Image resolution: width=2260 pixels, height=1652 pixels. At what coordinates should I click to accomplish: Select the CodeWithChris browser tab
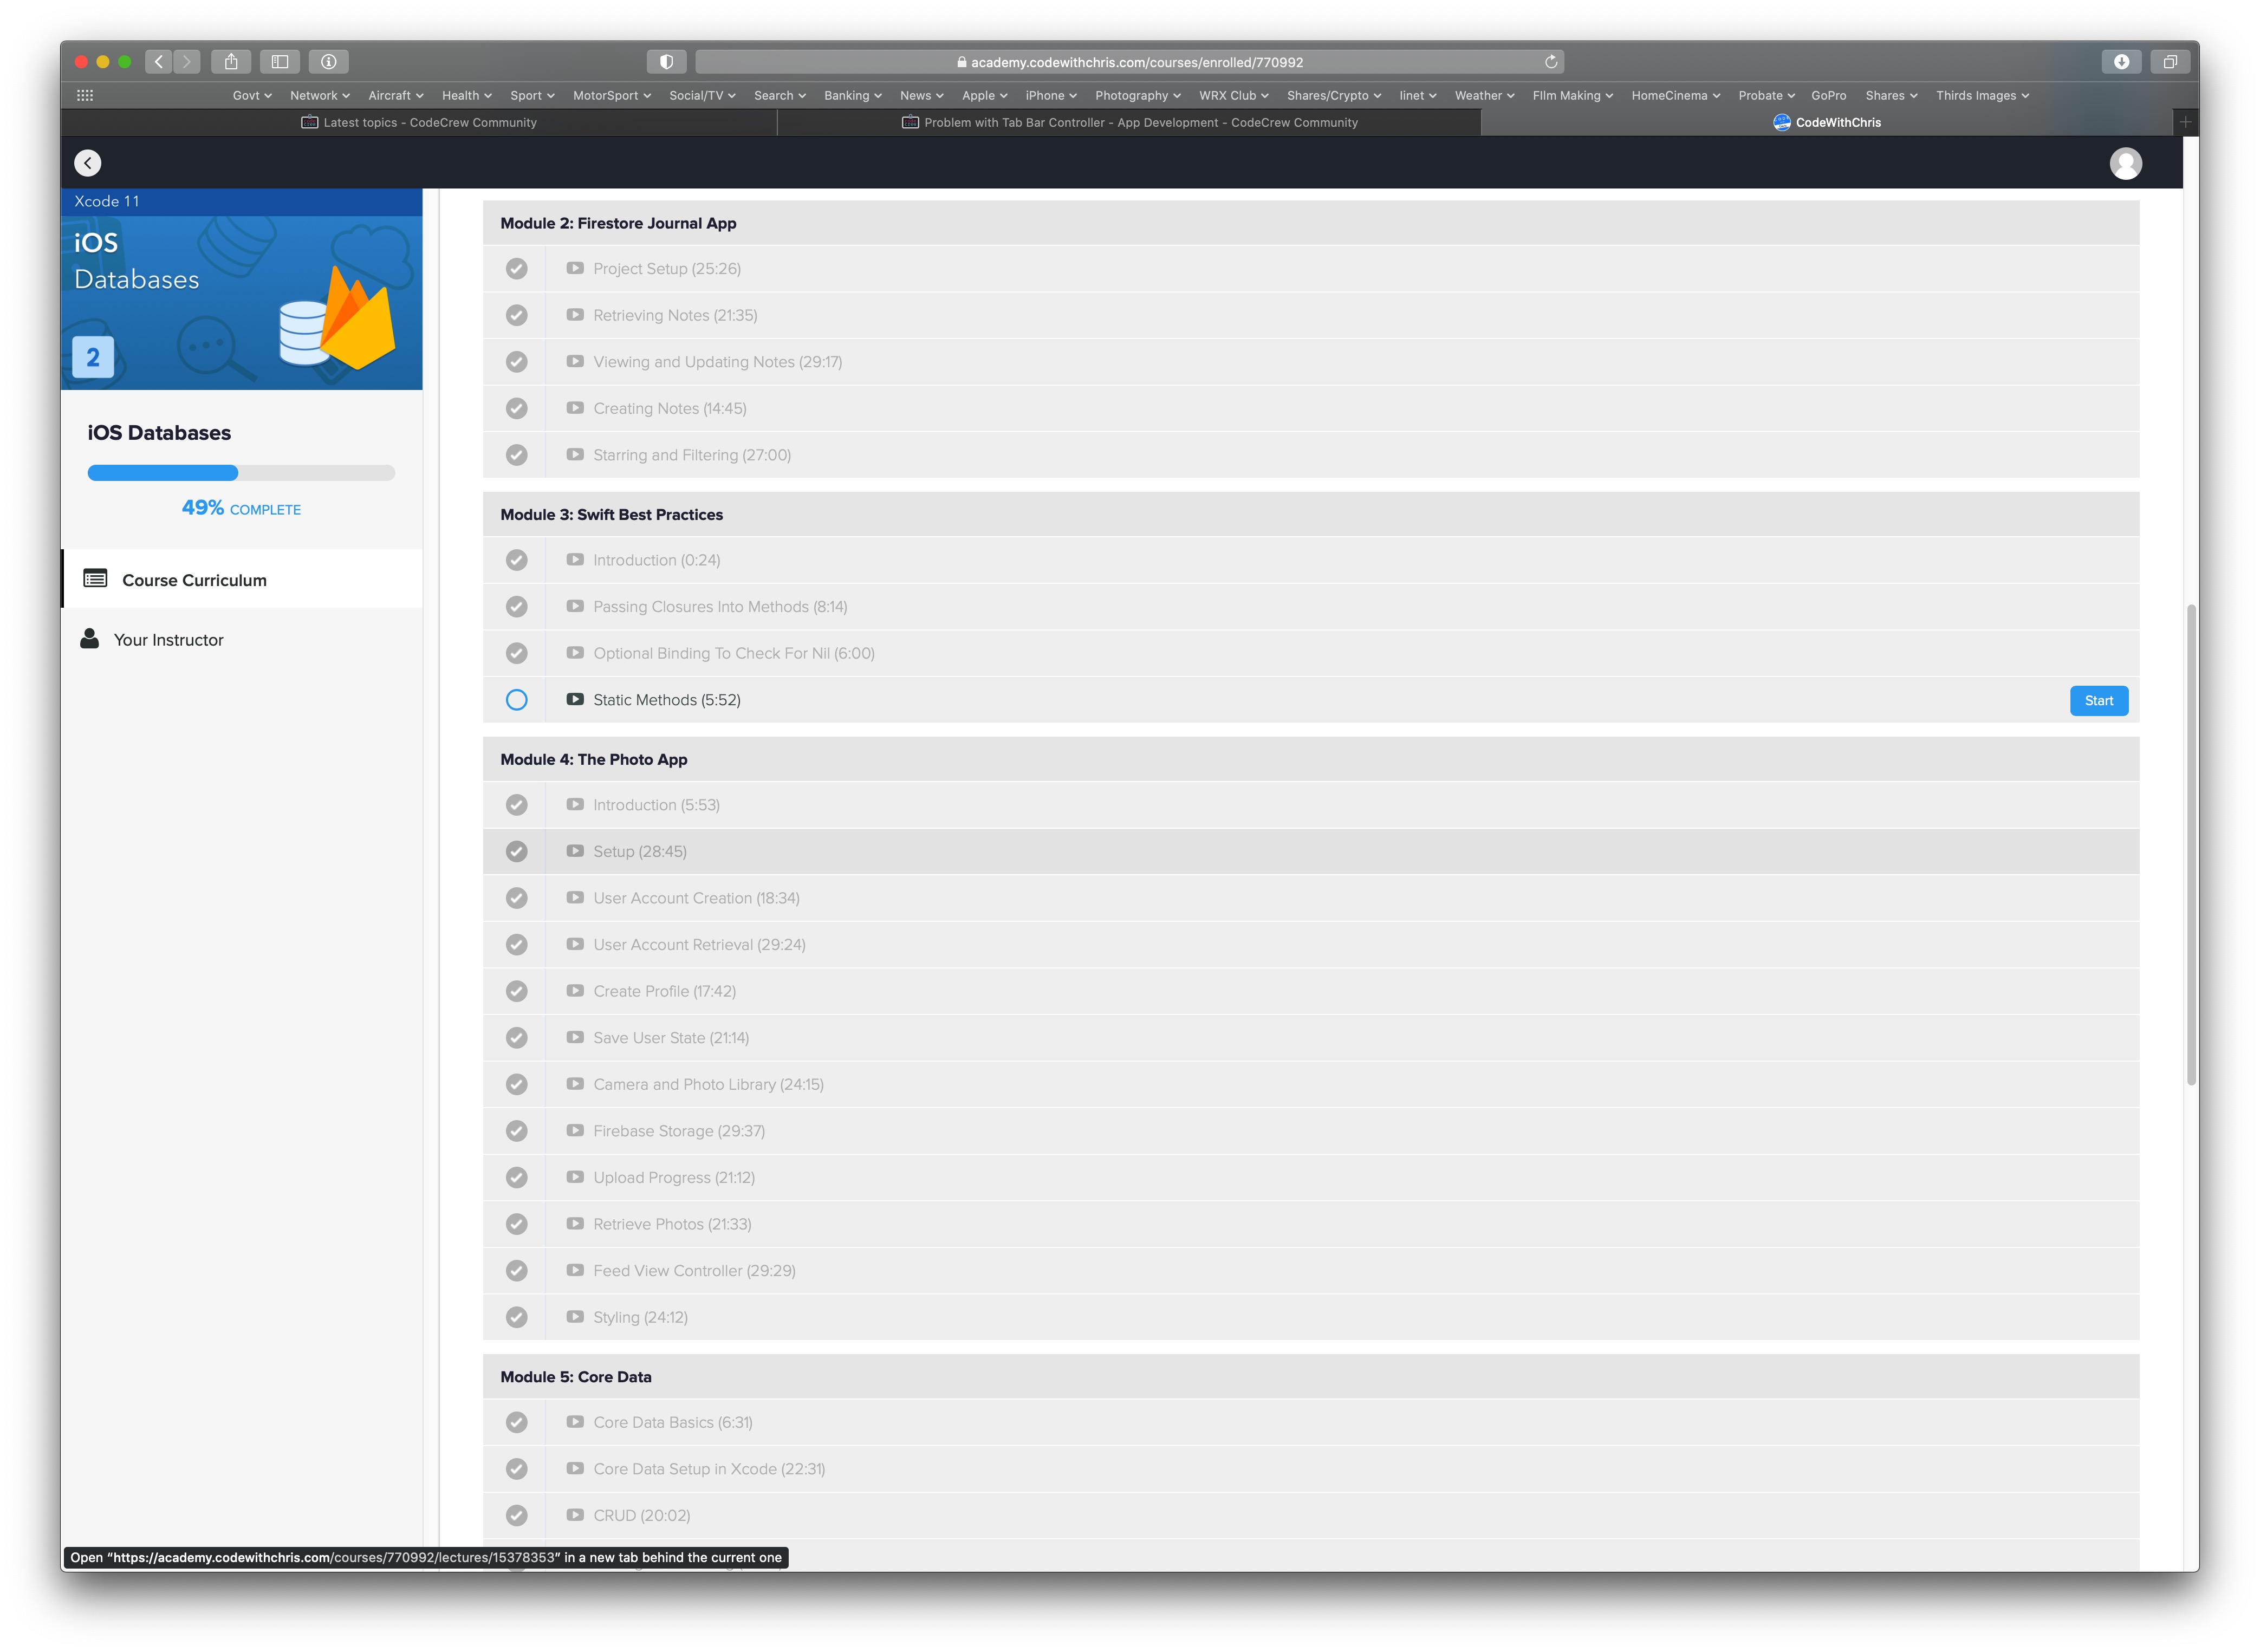1826,122
